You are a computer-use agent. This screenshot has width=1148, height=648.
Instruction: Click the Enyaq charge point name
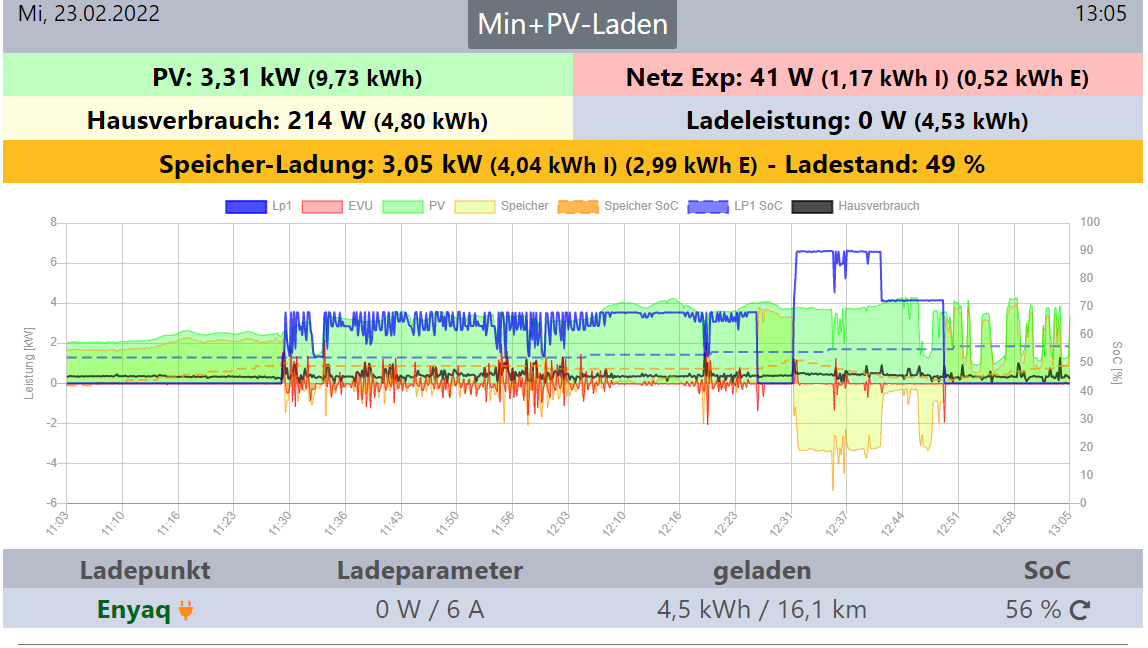pos(134,610)
